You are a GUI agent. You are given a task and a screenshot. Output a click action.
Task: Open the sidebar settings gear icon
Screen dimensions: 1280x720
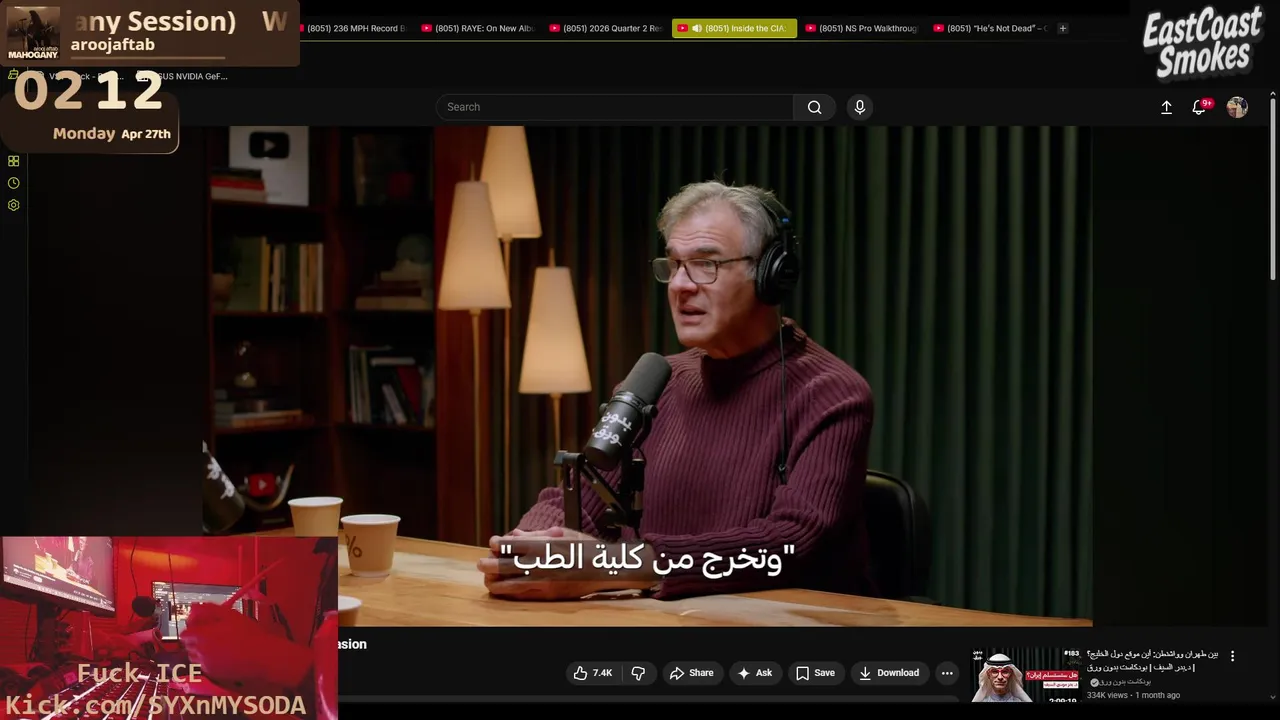click(13, 205)
